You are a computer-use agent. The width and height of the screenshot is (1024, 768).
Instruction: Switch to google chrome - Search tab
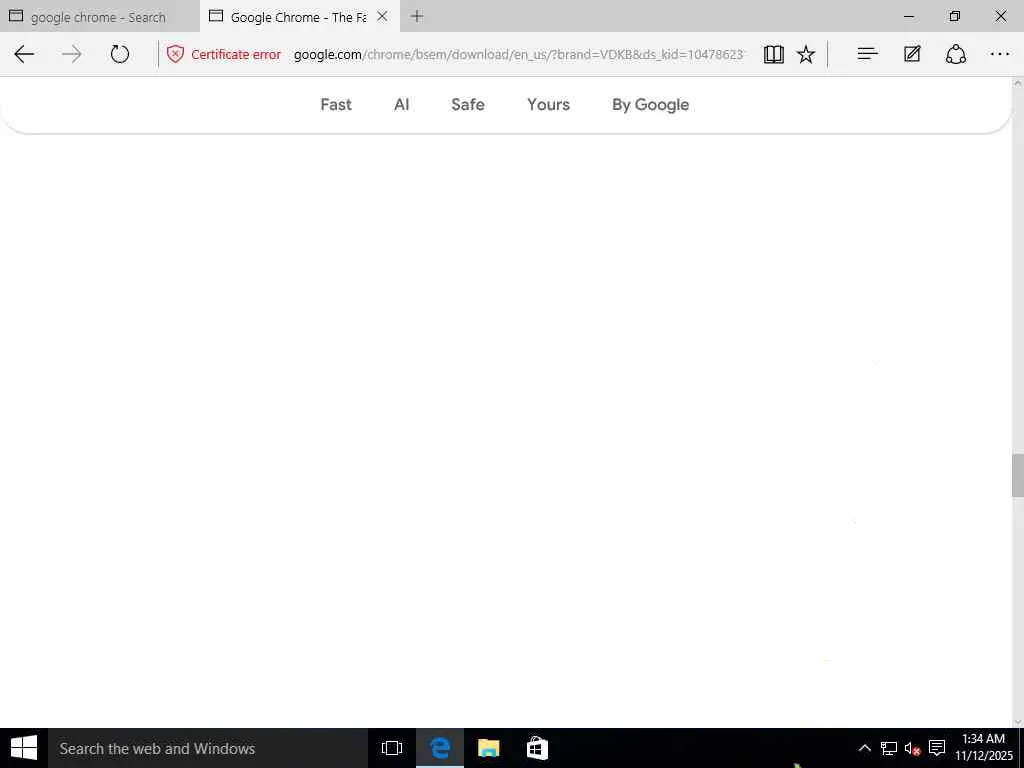point(99,16)
